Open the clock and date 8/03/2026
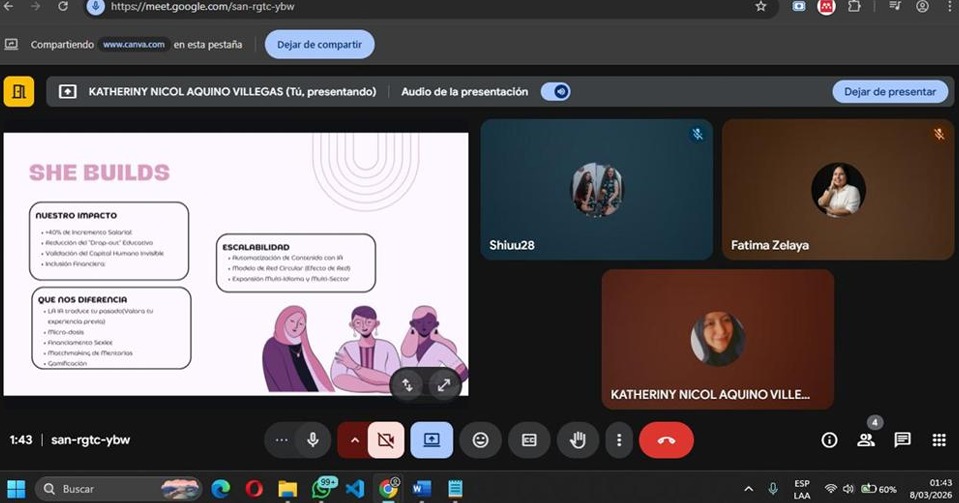This screenshot has width=959, height=503. (931, 489)
